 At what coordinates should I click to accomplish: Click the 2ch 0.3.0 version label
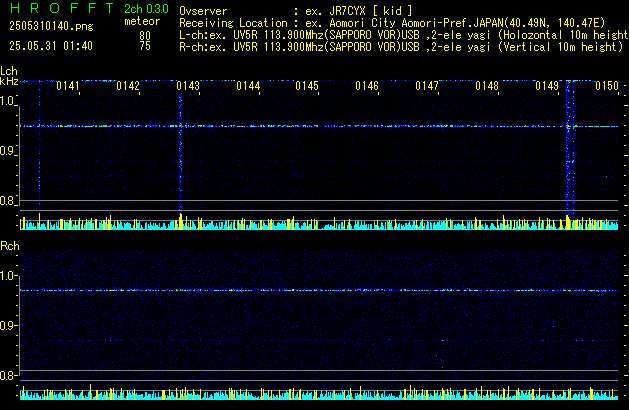click(146, 9)
